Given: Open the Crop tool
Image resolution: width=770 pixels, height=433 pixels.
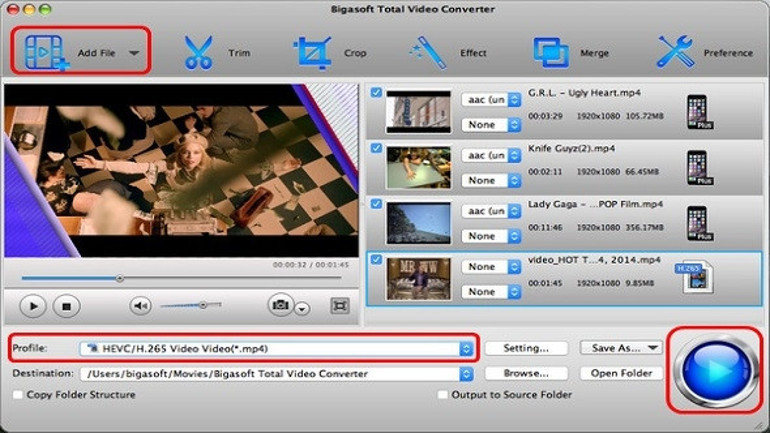Looking at the screenshot, I should coord(312,52).
